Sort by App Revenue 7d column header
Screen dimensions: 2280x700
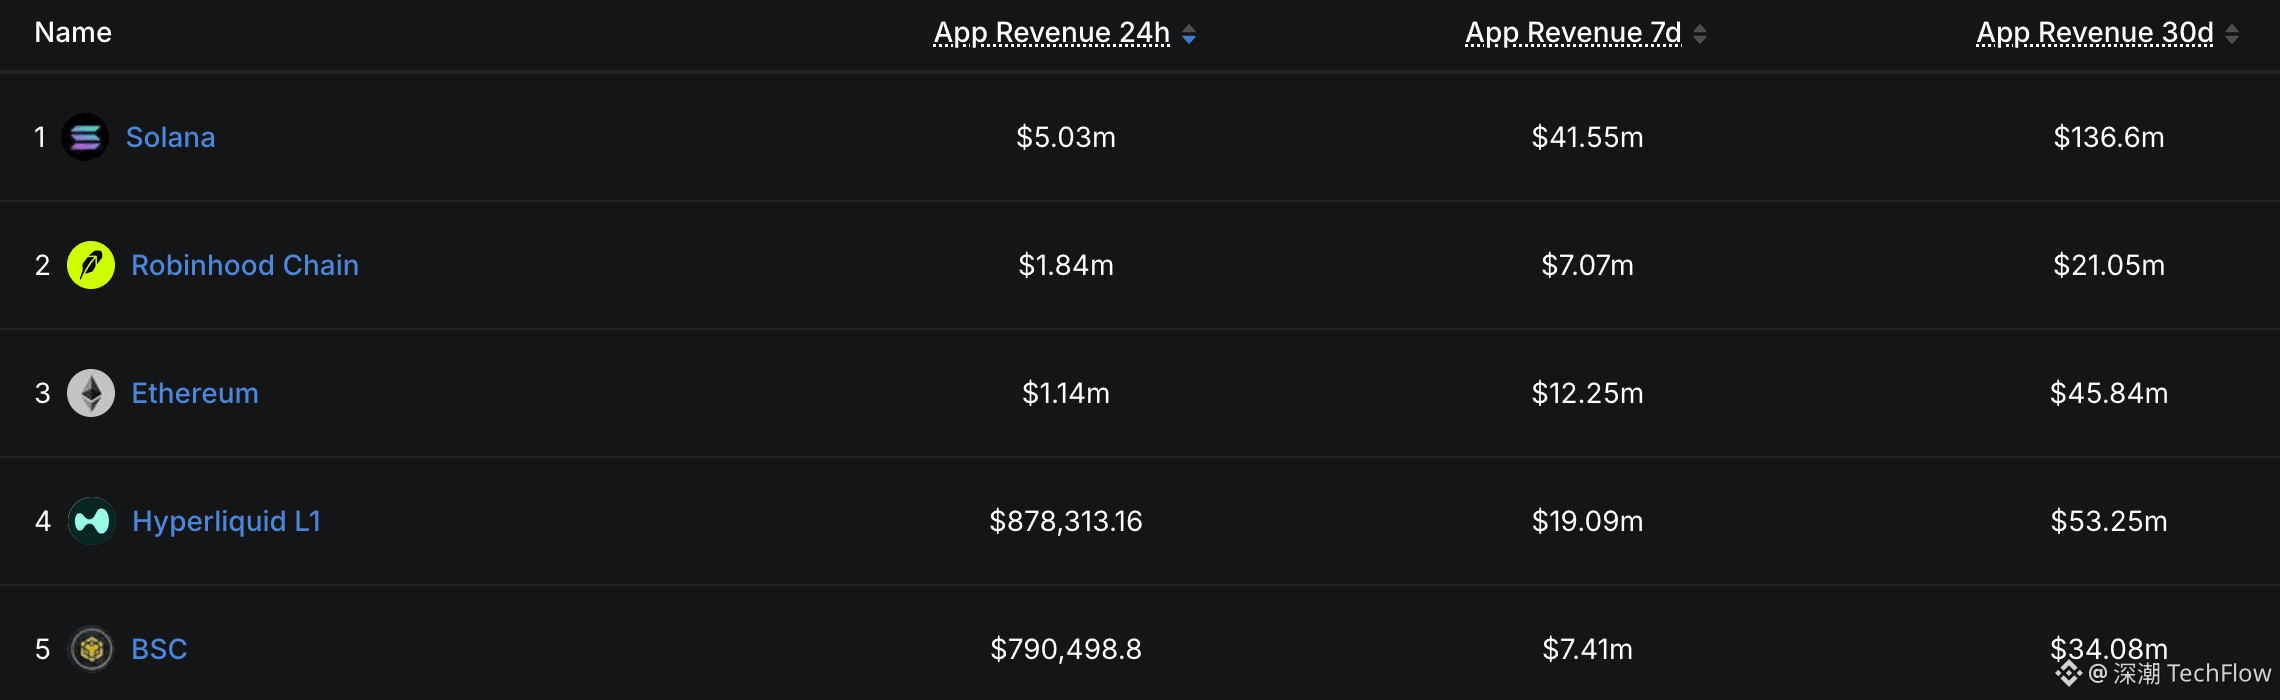pos(1573,33)
